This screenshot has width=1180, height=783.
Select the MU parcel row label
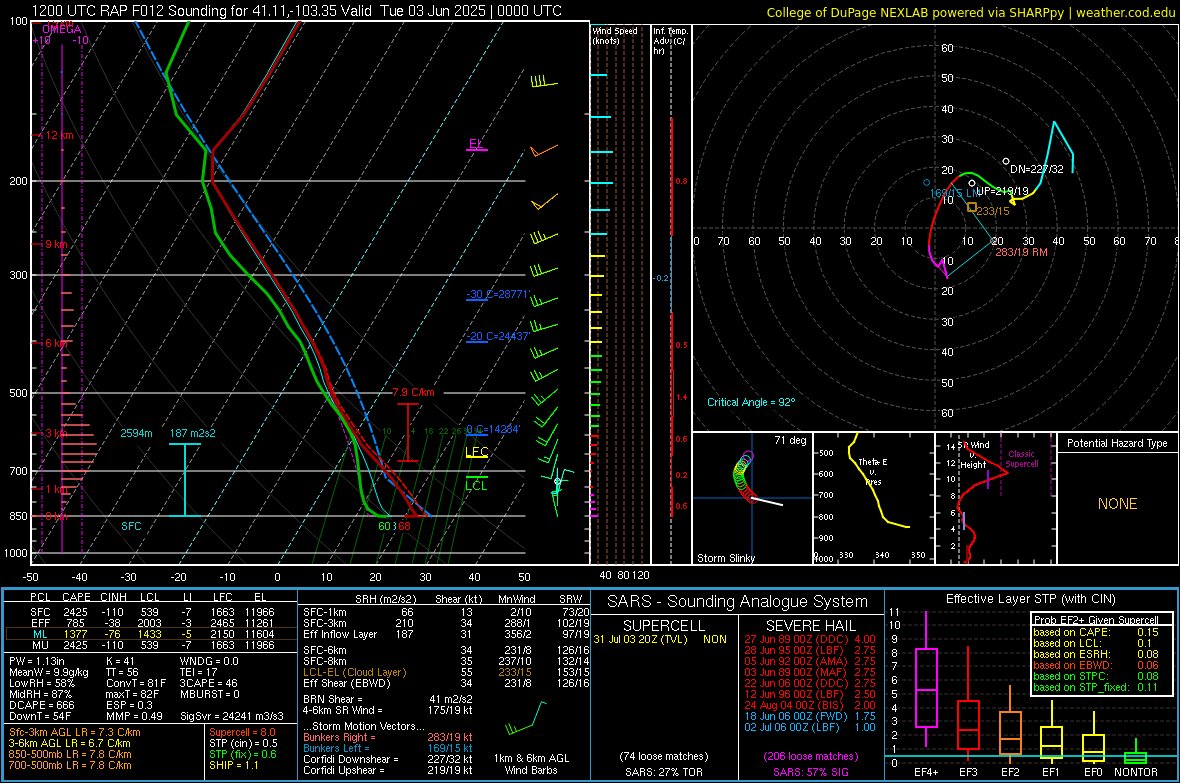click(x=41, y=645)
